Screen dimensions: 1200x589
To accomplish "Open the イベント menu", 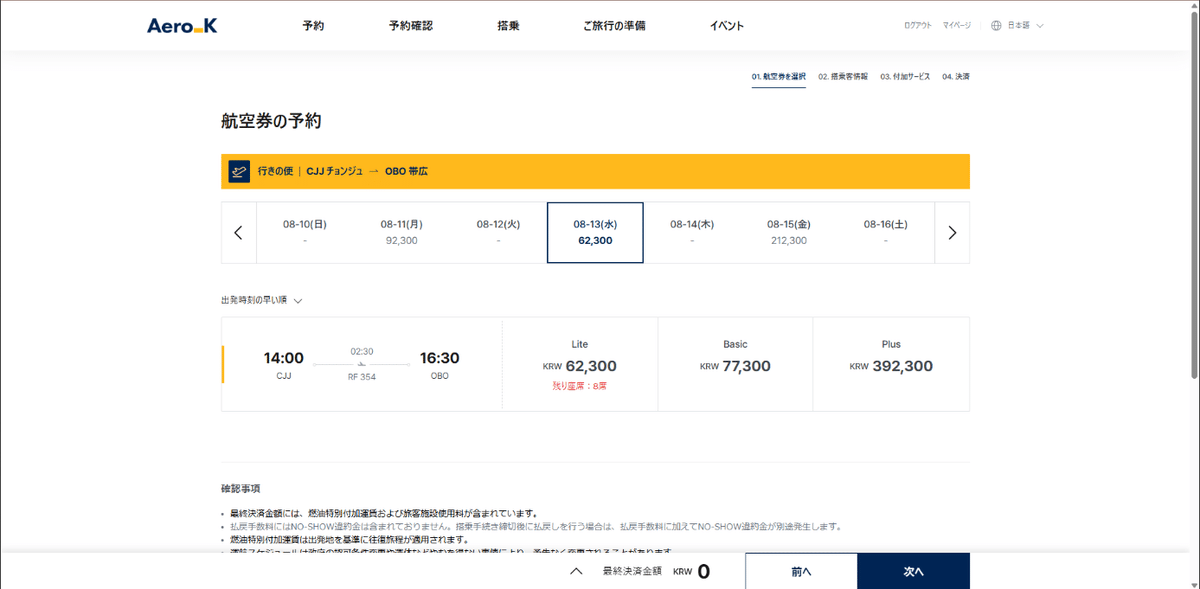I will click(x=727, y=26).
